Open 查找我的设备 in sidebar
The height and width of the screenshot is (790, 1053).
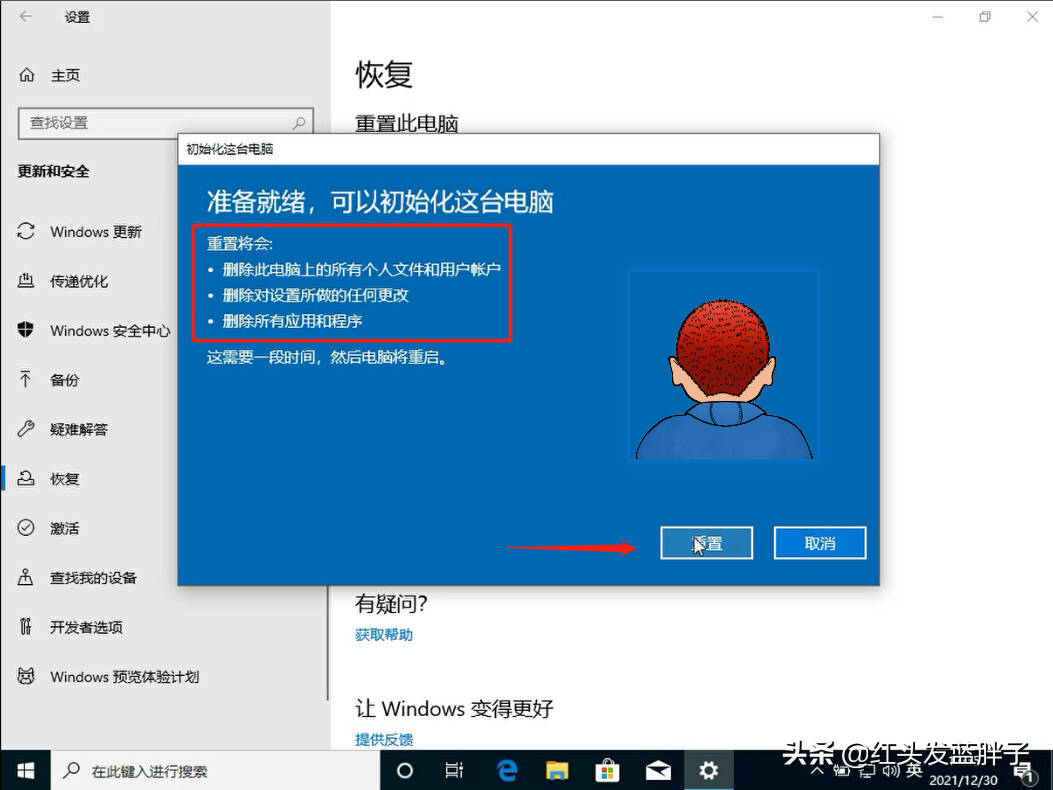pyautogui.click(x=93, y=578)
